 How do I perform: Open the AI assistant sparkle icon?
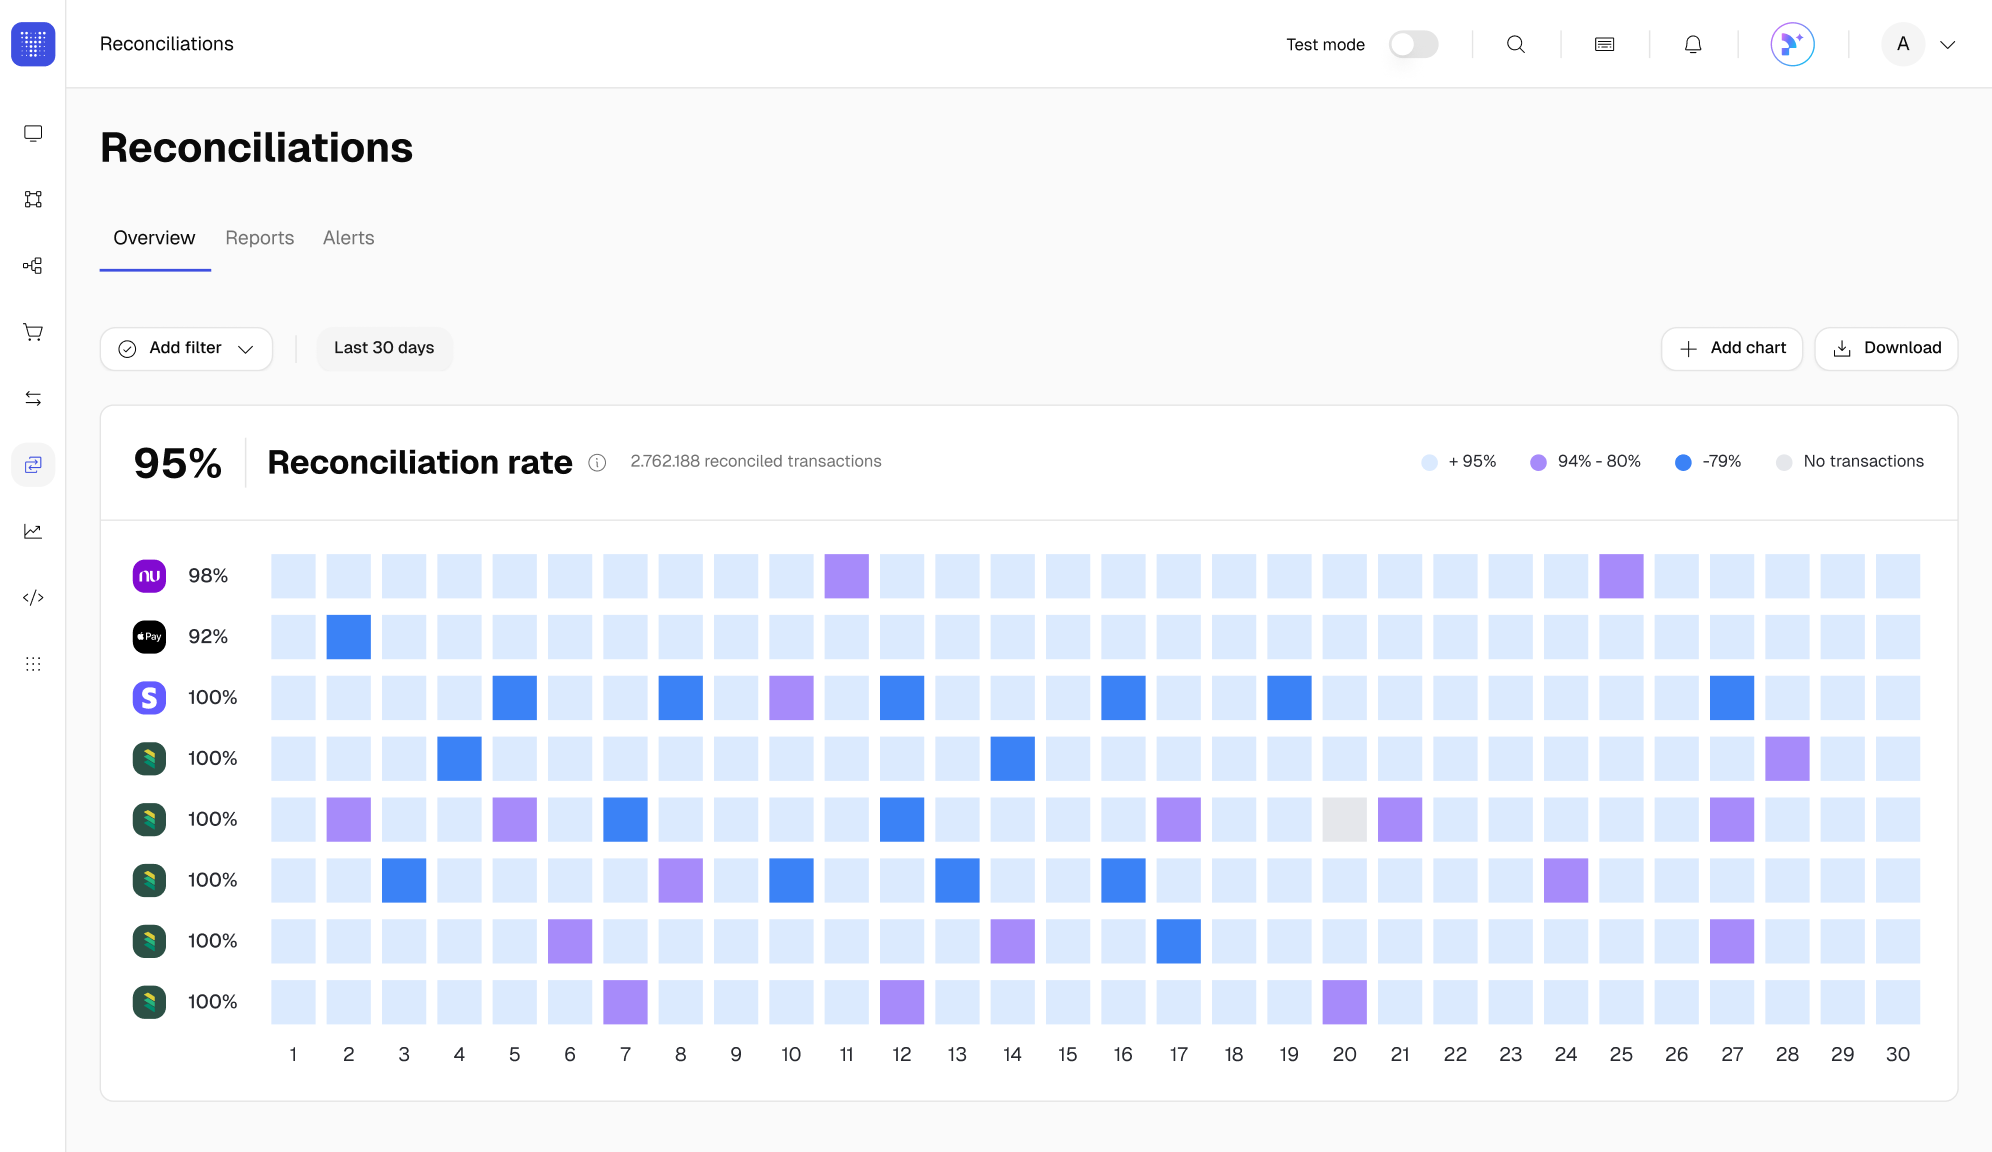(x=1792, y=44)
